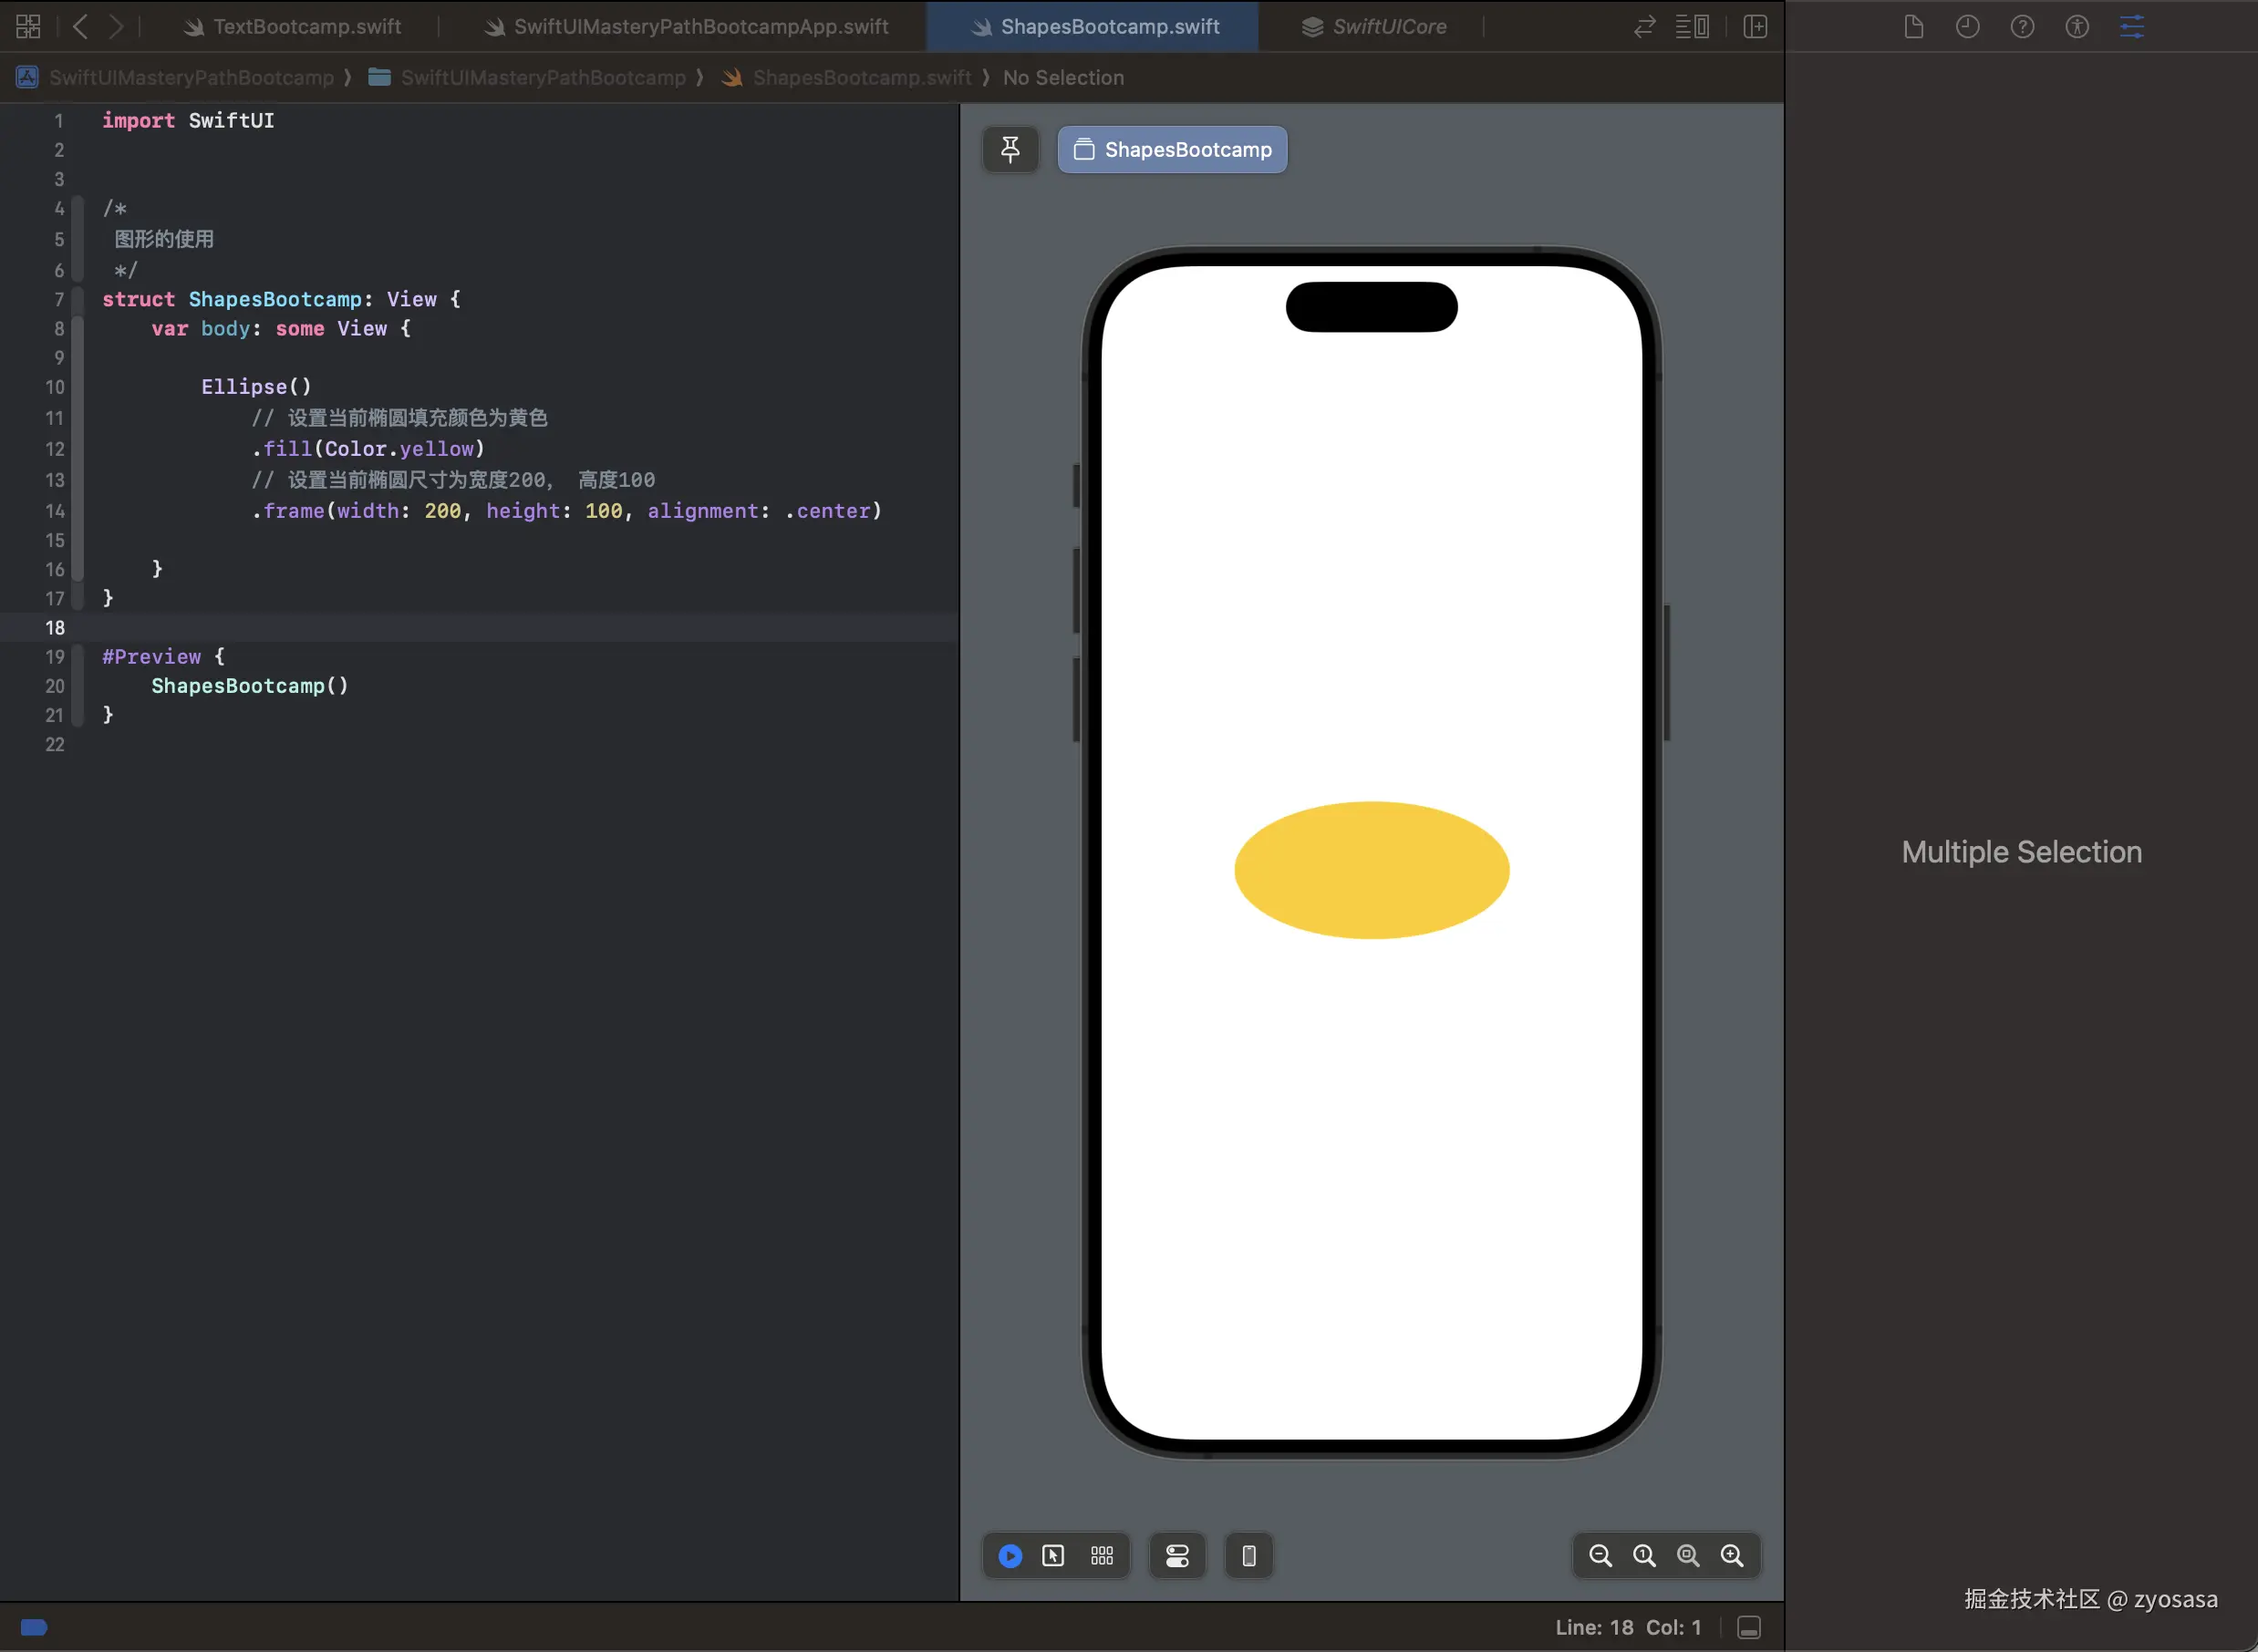The height and width of the screenshot is (1652, 2258).
Task: Open the SwiftUICore tab
Action: [1375, 27]
